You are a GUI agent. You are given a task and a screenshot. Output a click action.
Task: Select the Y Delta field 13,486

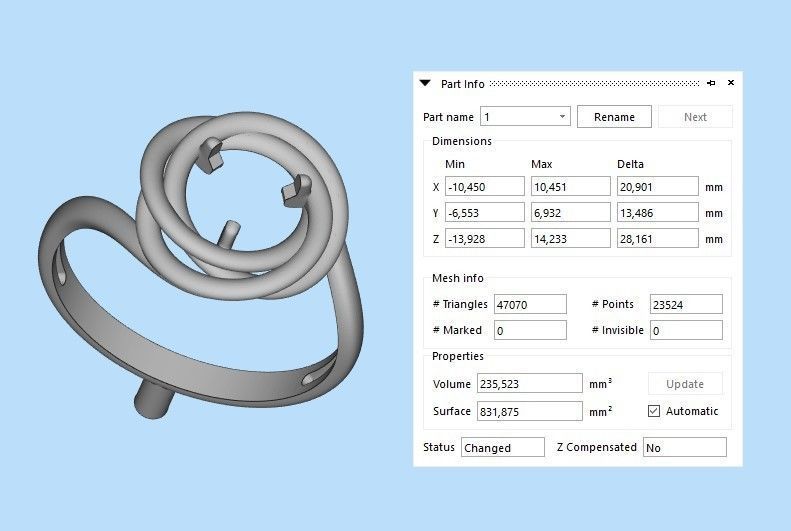(x=657, y=213)
